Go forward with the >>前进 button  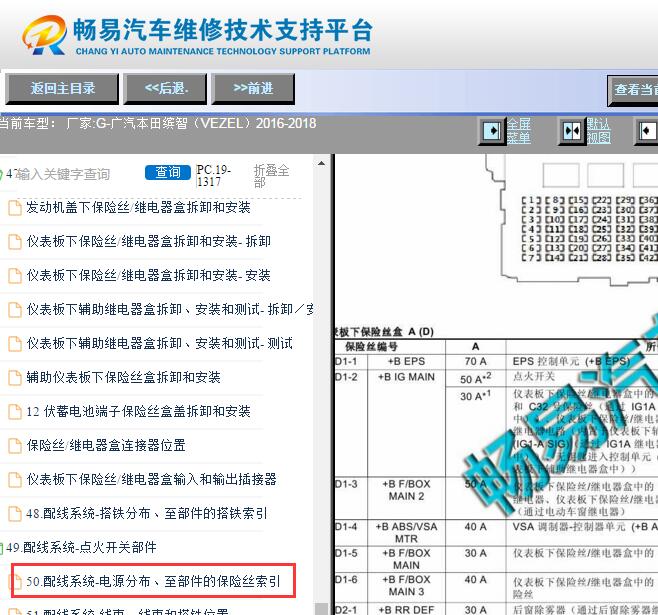tap(253, 89)
